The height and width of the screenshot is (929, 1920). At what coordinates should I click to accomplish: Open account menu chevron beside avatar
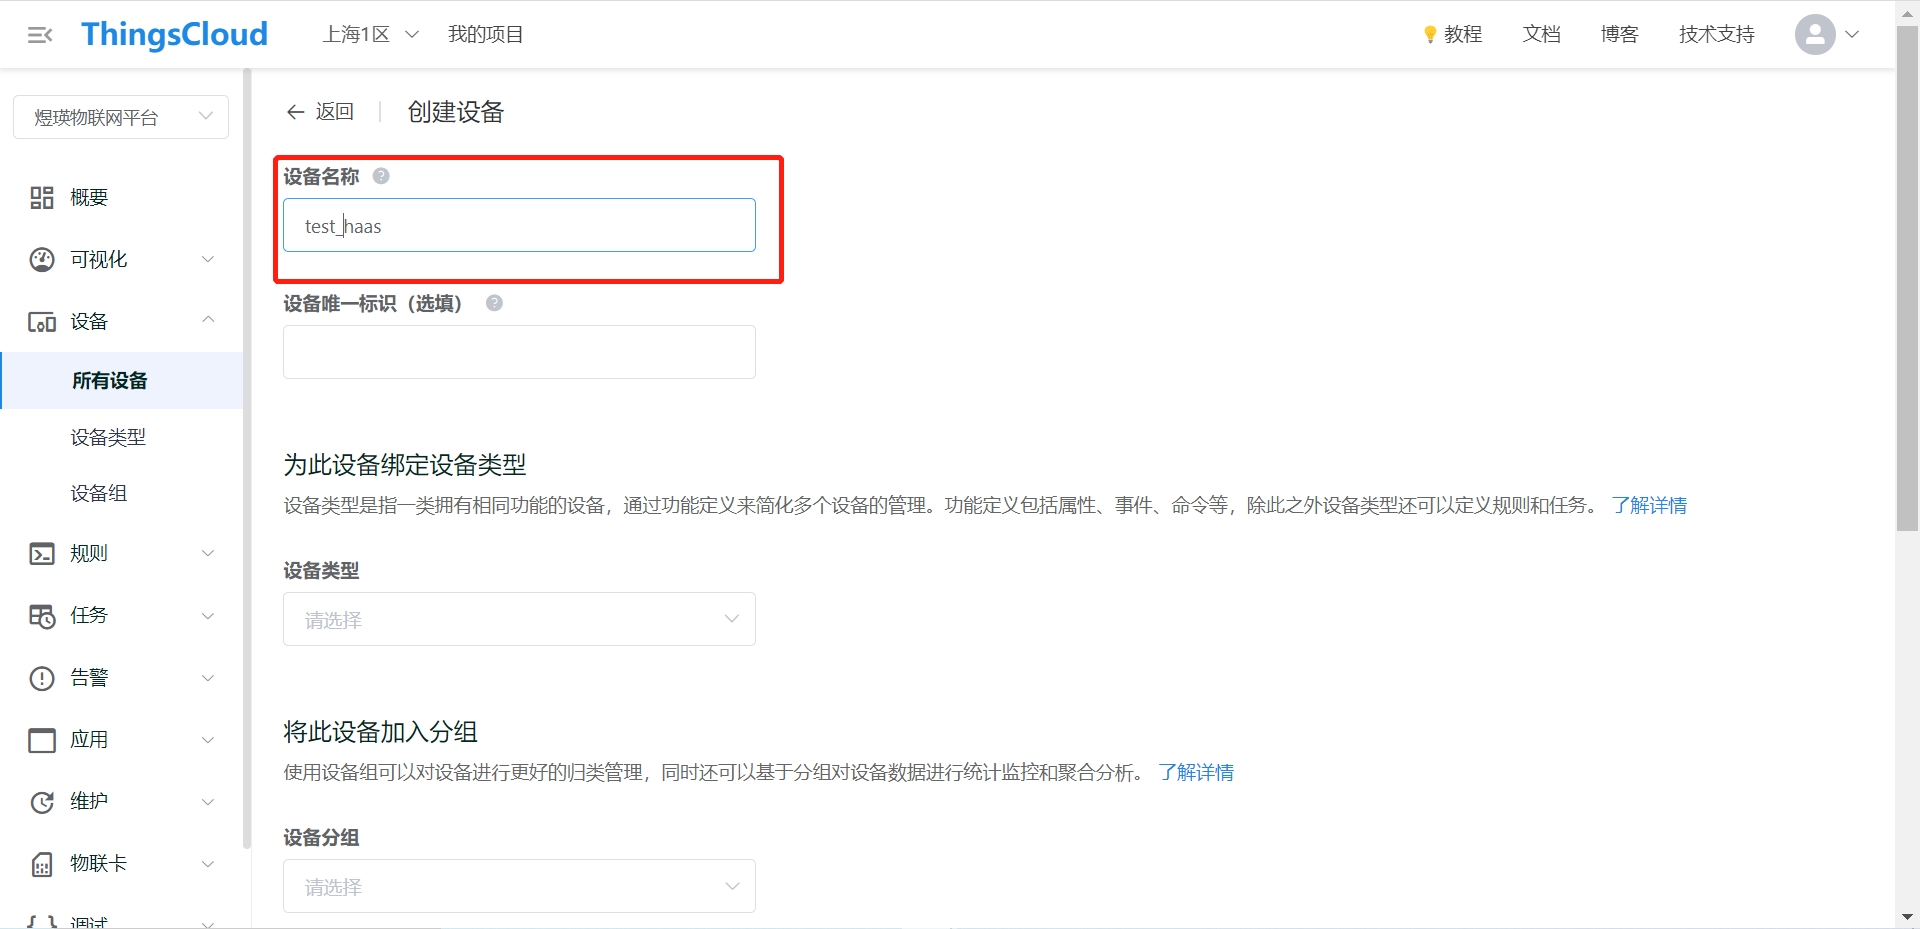(x=1852, y=34)
